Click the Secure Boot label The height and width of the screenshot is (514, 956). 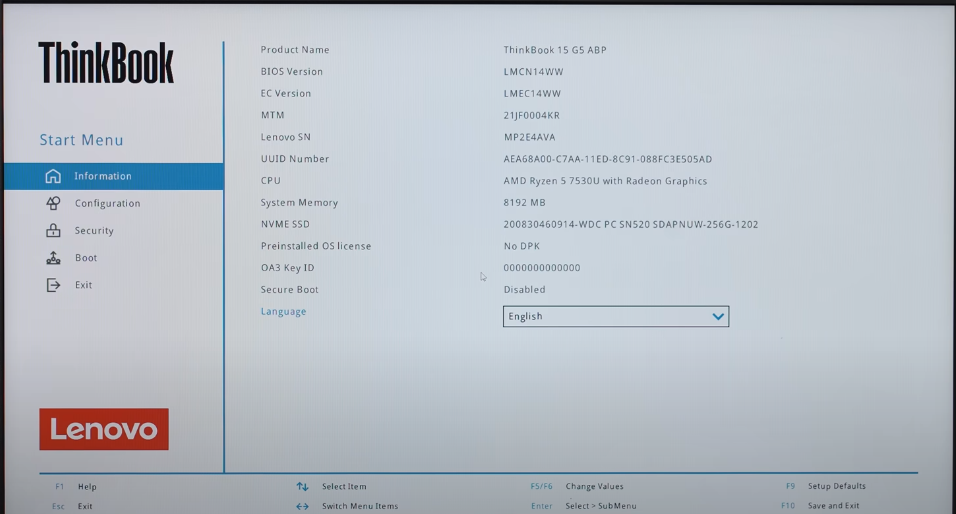click(x=290, y=290)
